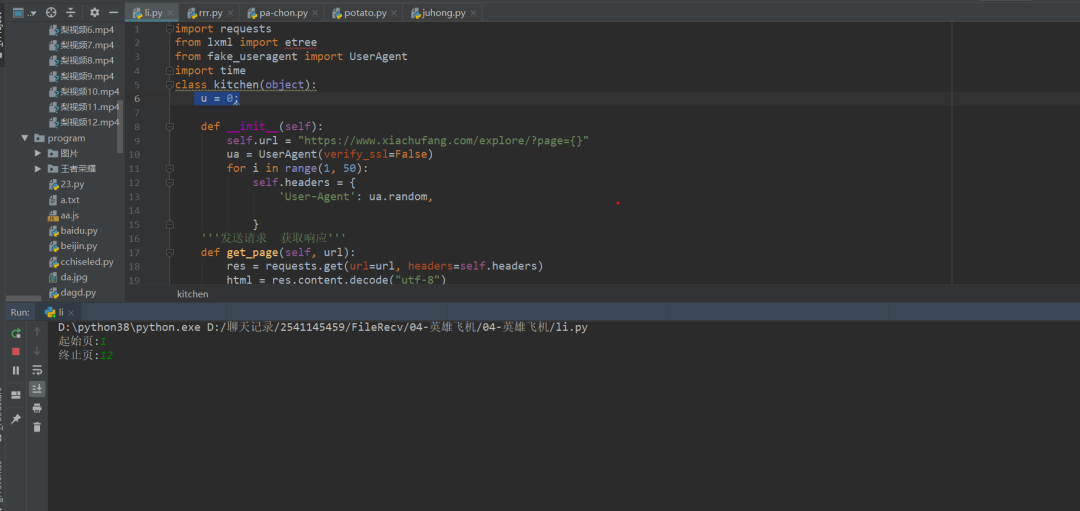Open project panel settings gear
This screenshot has height=511, width=1080.
coord(94,12)
